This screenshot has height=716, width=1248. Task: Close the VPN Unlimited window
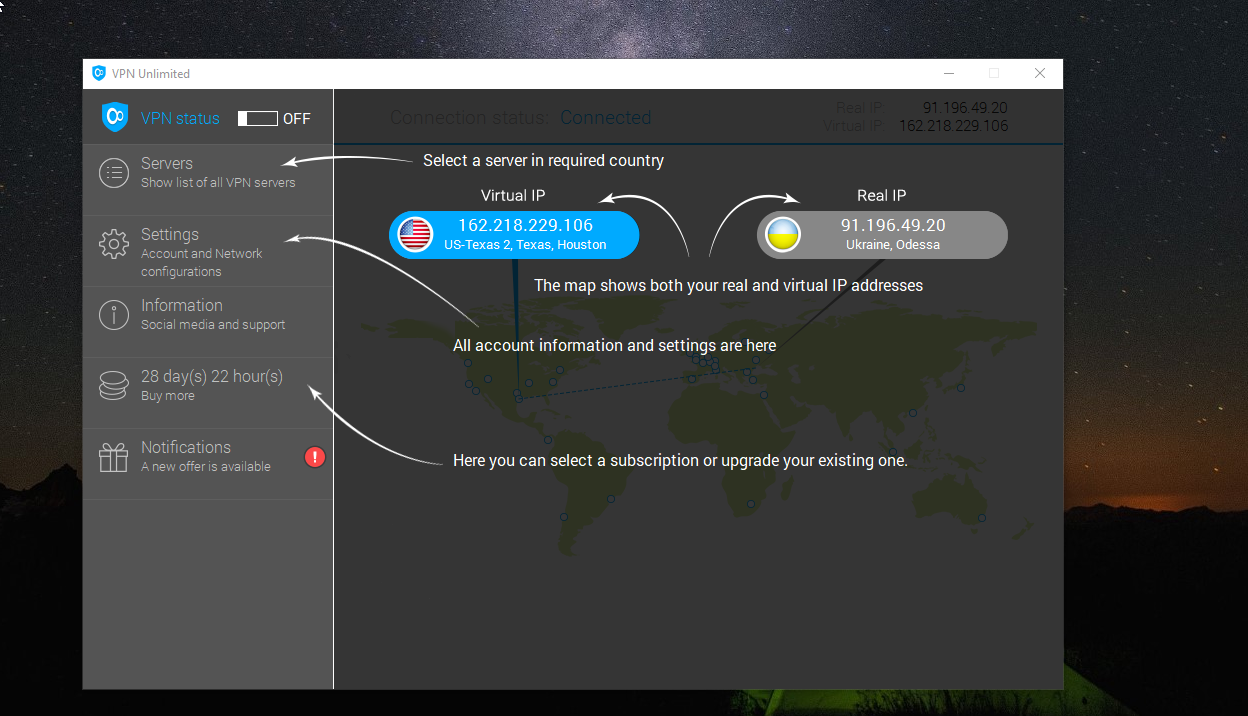1040,73
